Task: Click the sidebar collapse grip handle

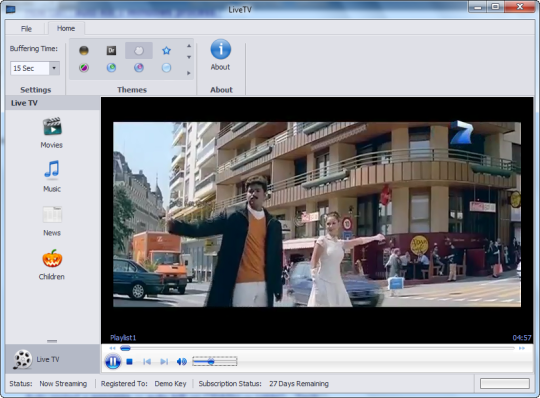Action: point(52,341)
